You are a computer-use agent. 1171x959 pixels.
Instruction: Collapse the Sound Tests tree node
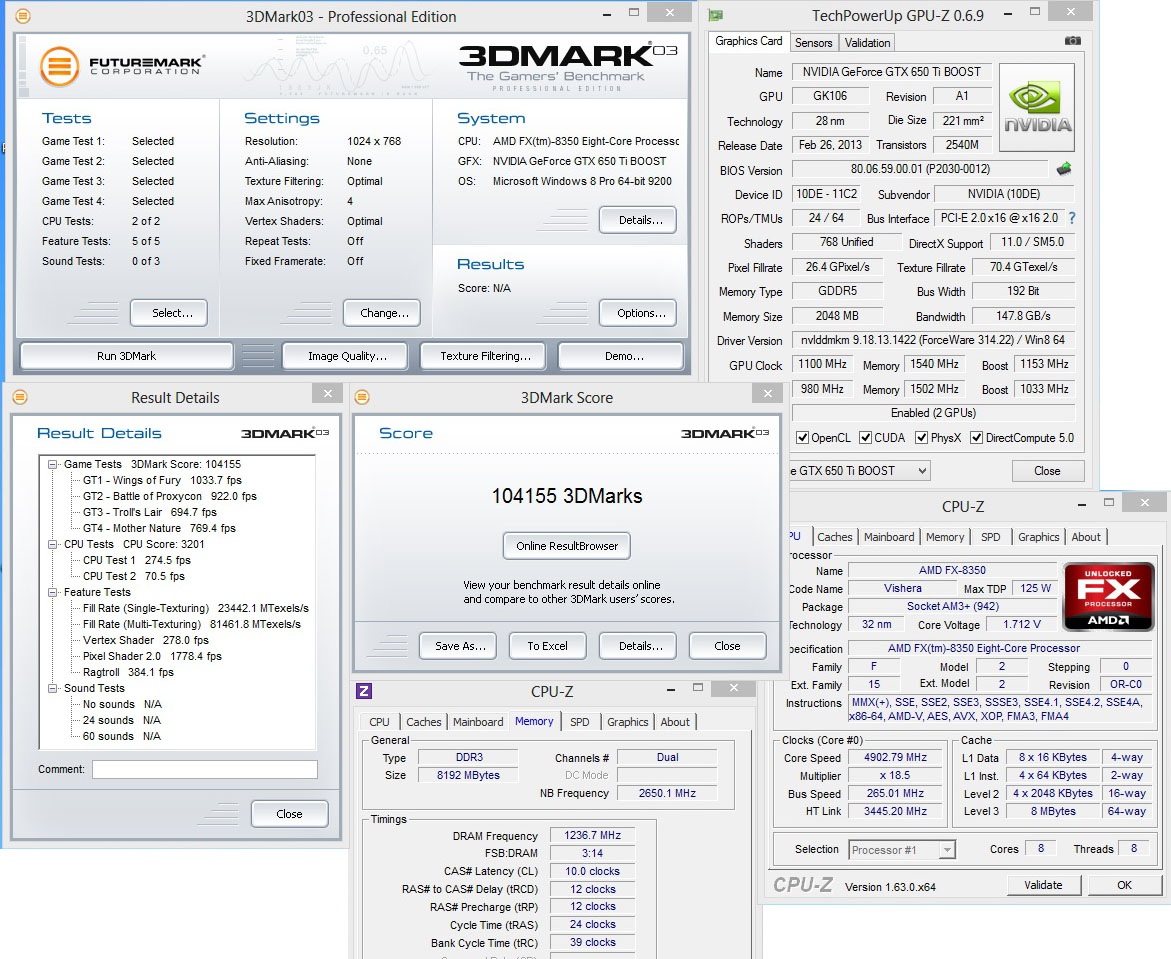tap(53, 689)
